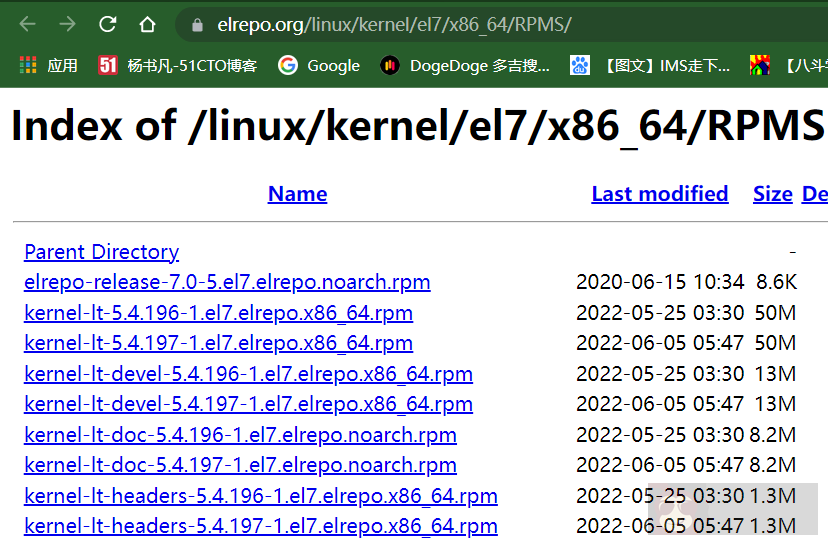Image resolution: width=828 pixels, height=540 pixels.
Task: Sort listing by the cut-off De column header
Action: [815, 194]
